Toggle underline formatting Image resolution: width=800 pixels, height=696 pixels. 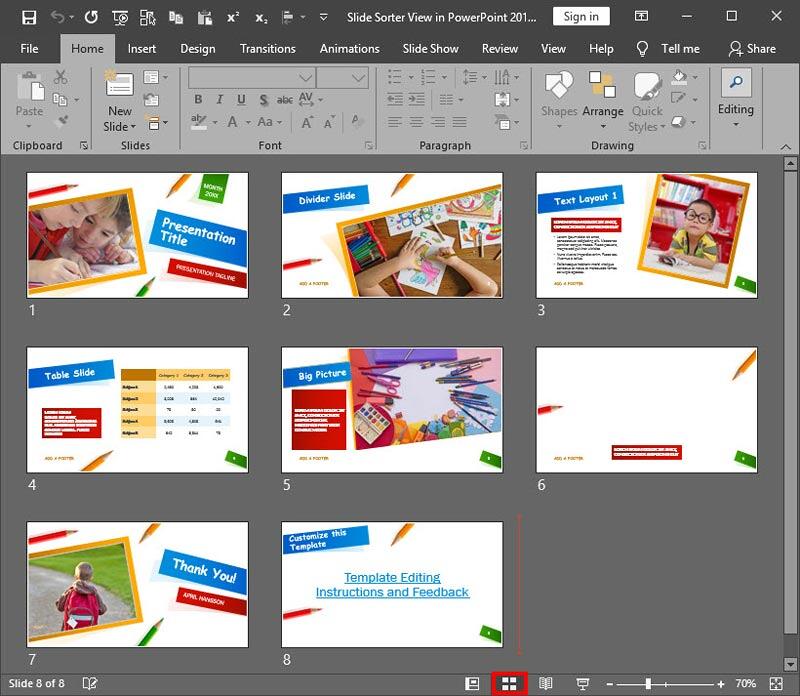pyautogui.click(x=240, y=100)
